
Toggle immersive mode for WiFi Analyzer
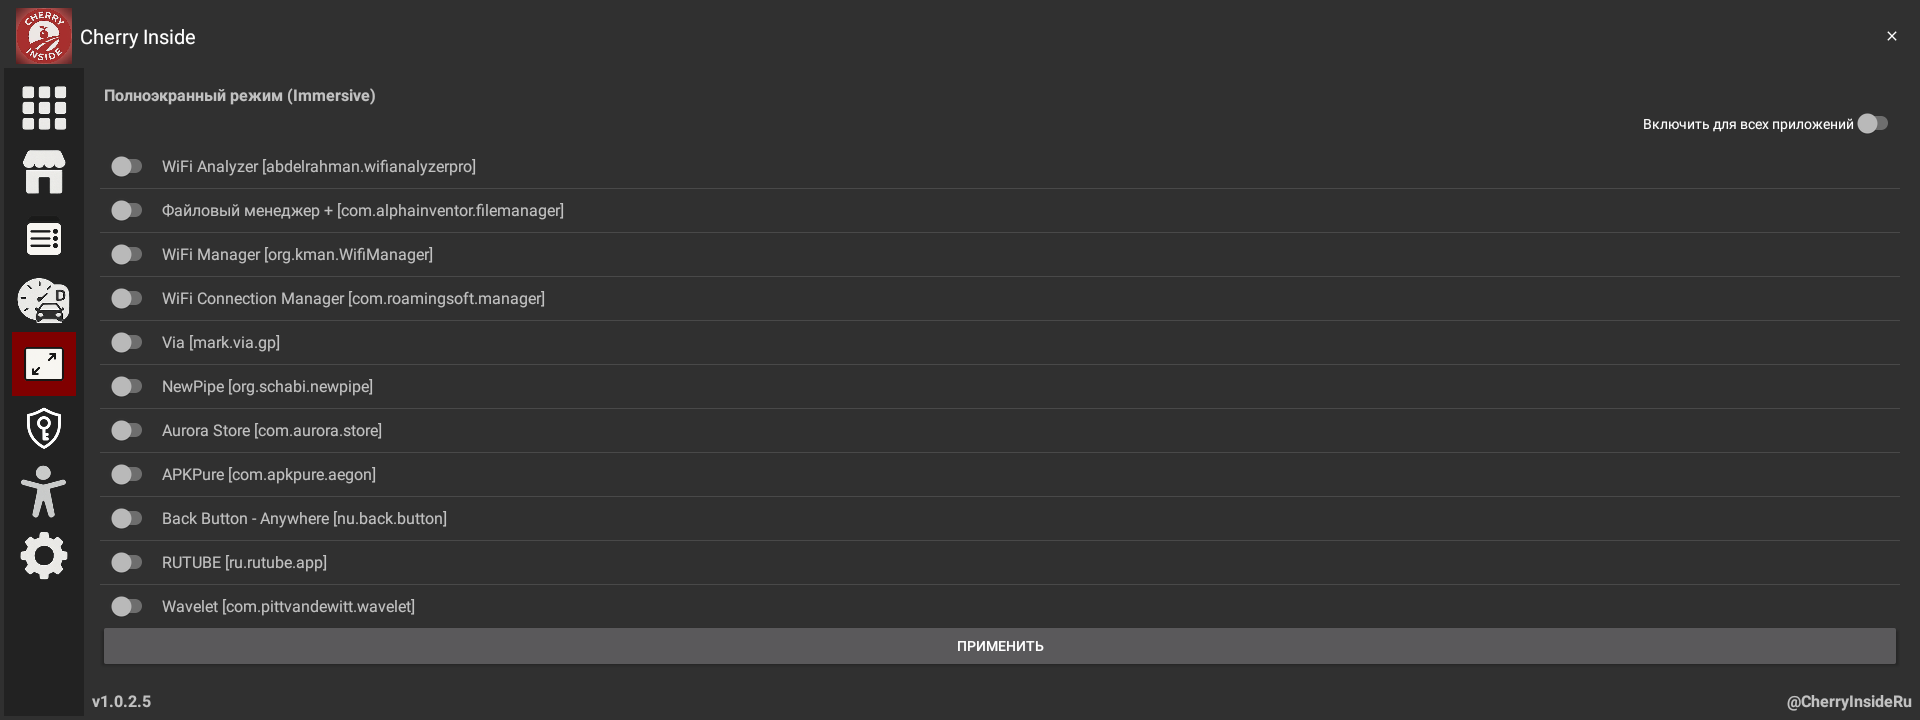click(127, 166)
